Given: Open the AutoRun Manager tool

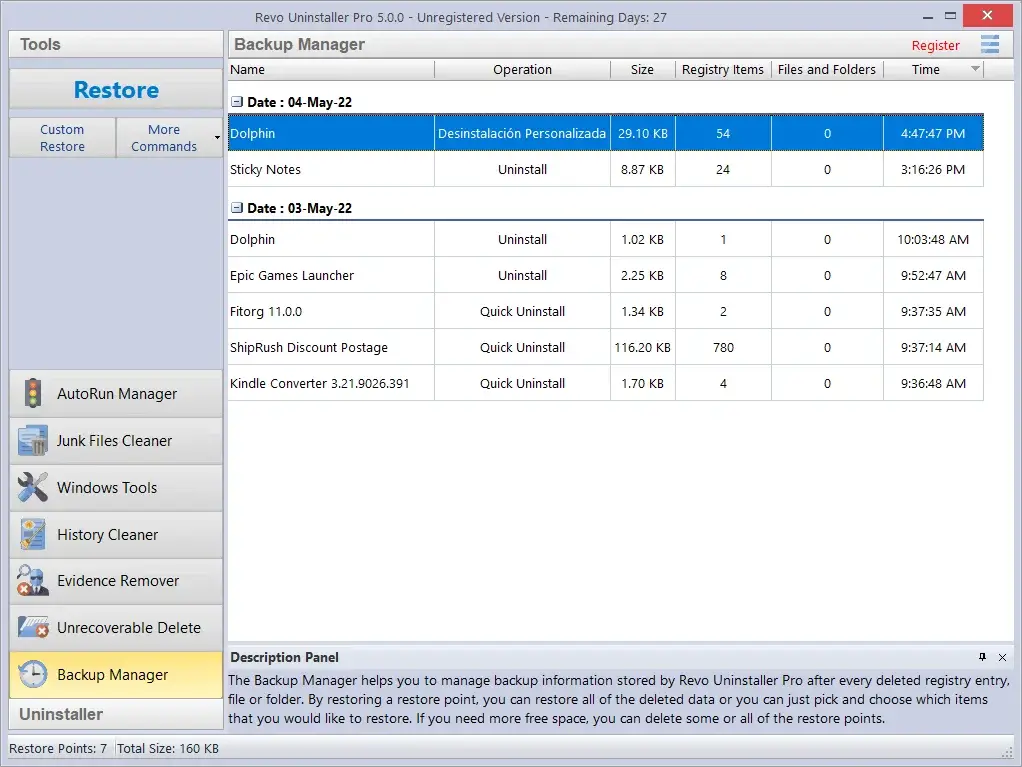Looking at the screenshot, I should coord(115,394).
